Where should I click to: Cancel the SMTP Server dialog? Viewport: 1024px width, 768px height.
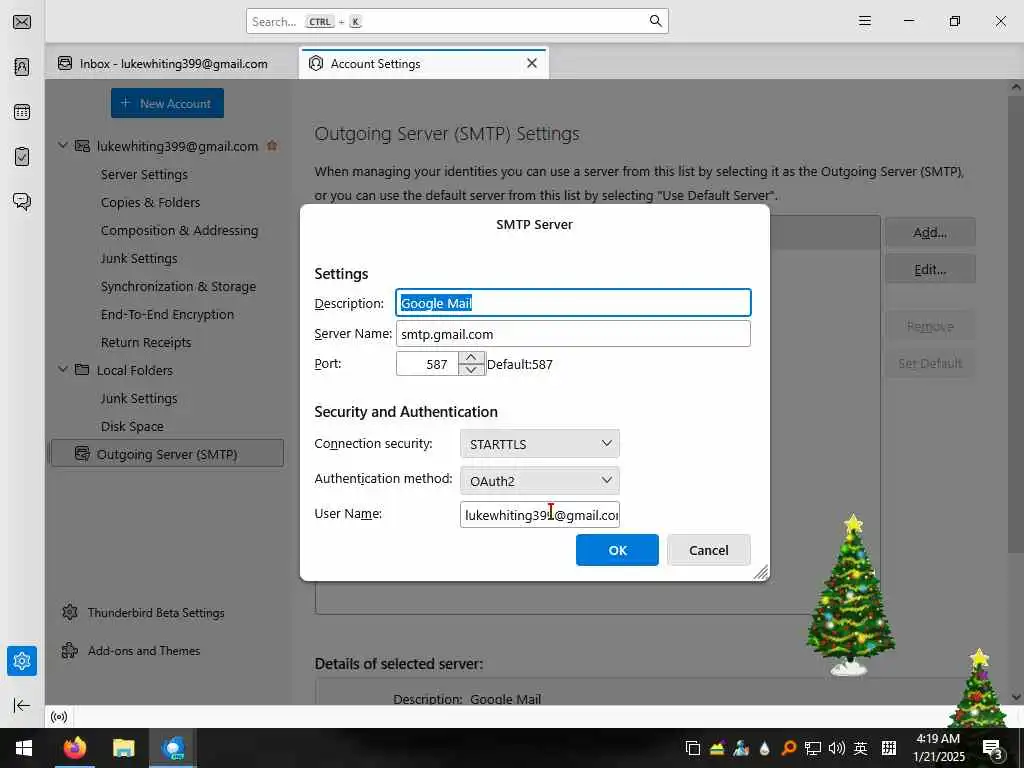[x=709, y=550]
